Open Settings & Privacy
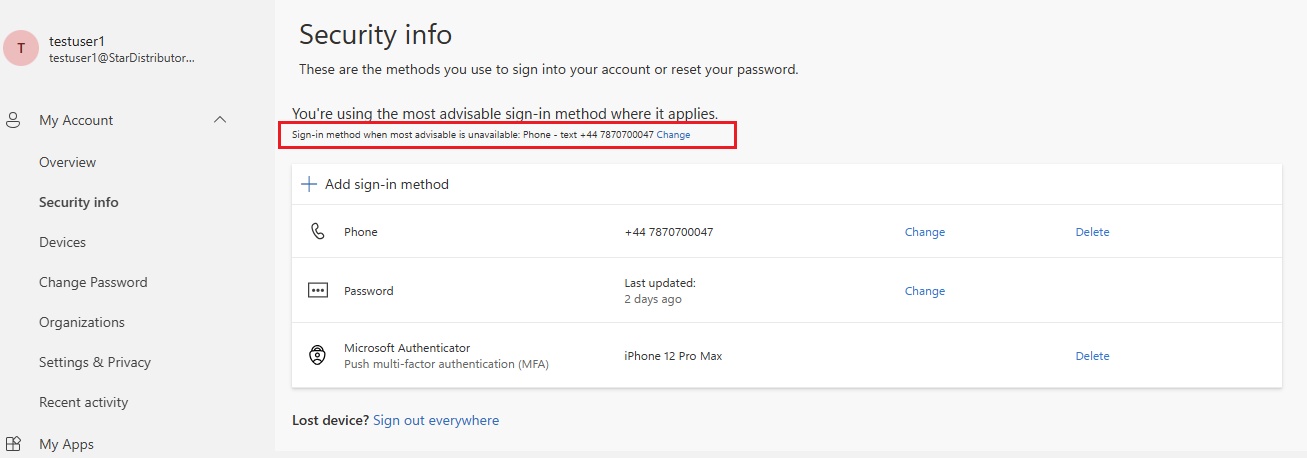1307x458 pixels. [95, 362]
